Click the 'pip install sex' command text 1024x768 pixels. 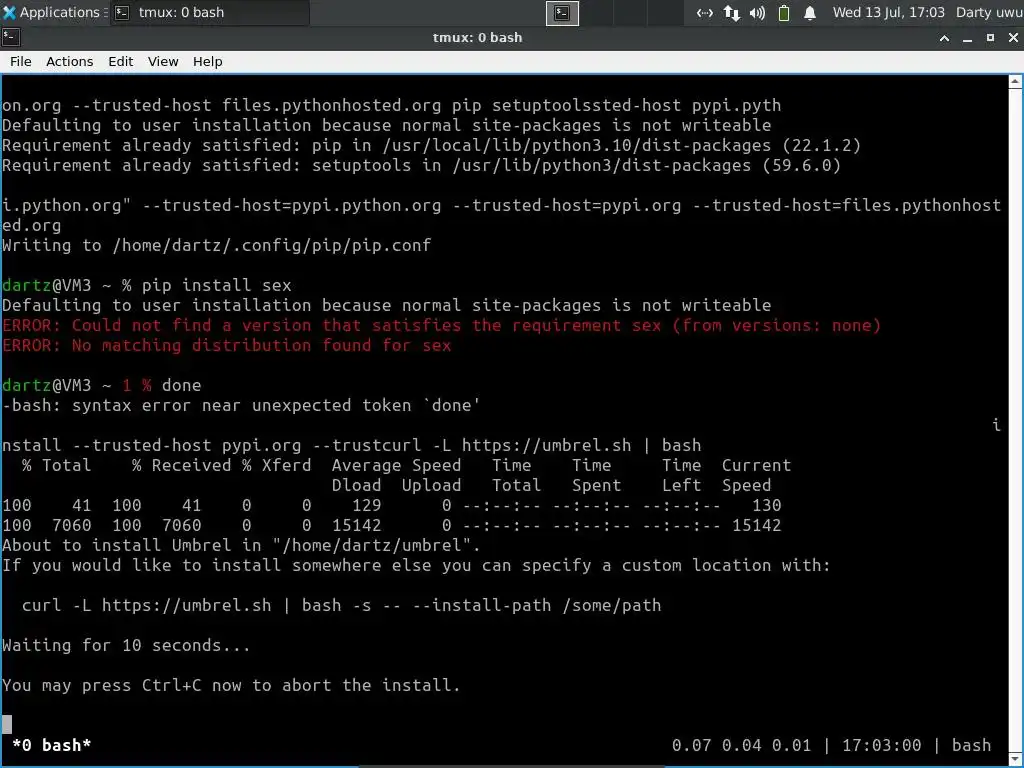(216, 285)
